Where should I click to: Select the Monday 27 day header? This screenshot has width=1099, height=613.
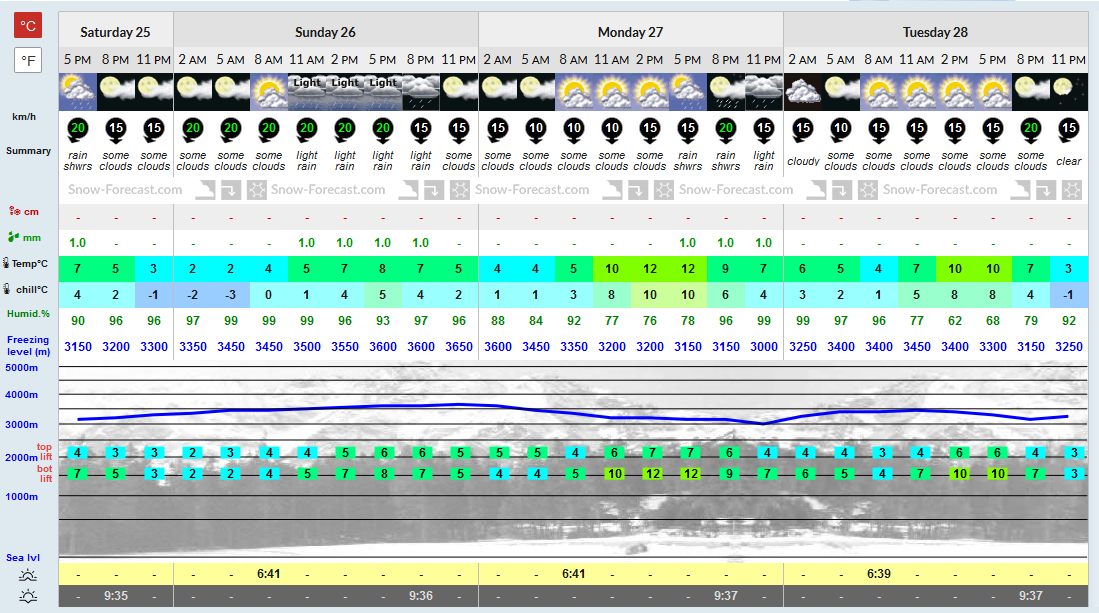point(631,32)
